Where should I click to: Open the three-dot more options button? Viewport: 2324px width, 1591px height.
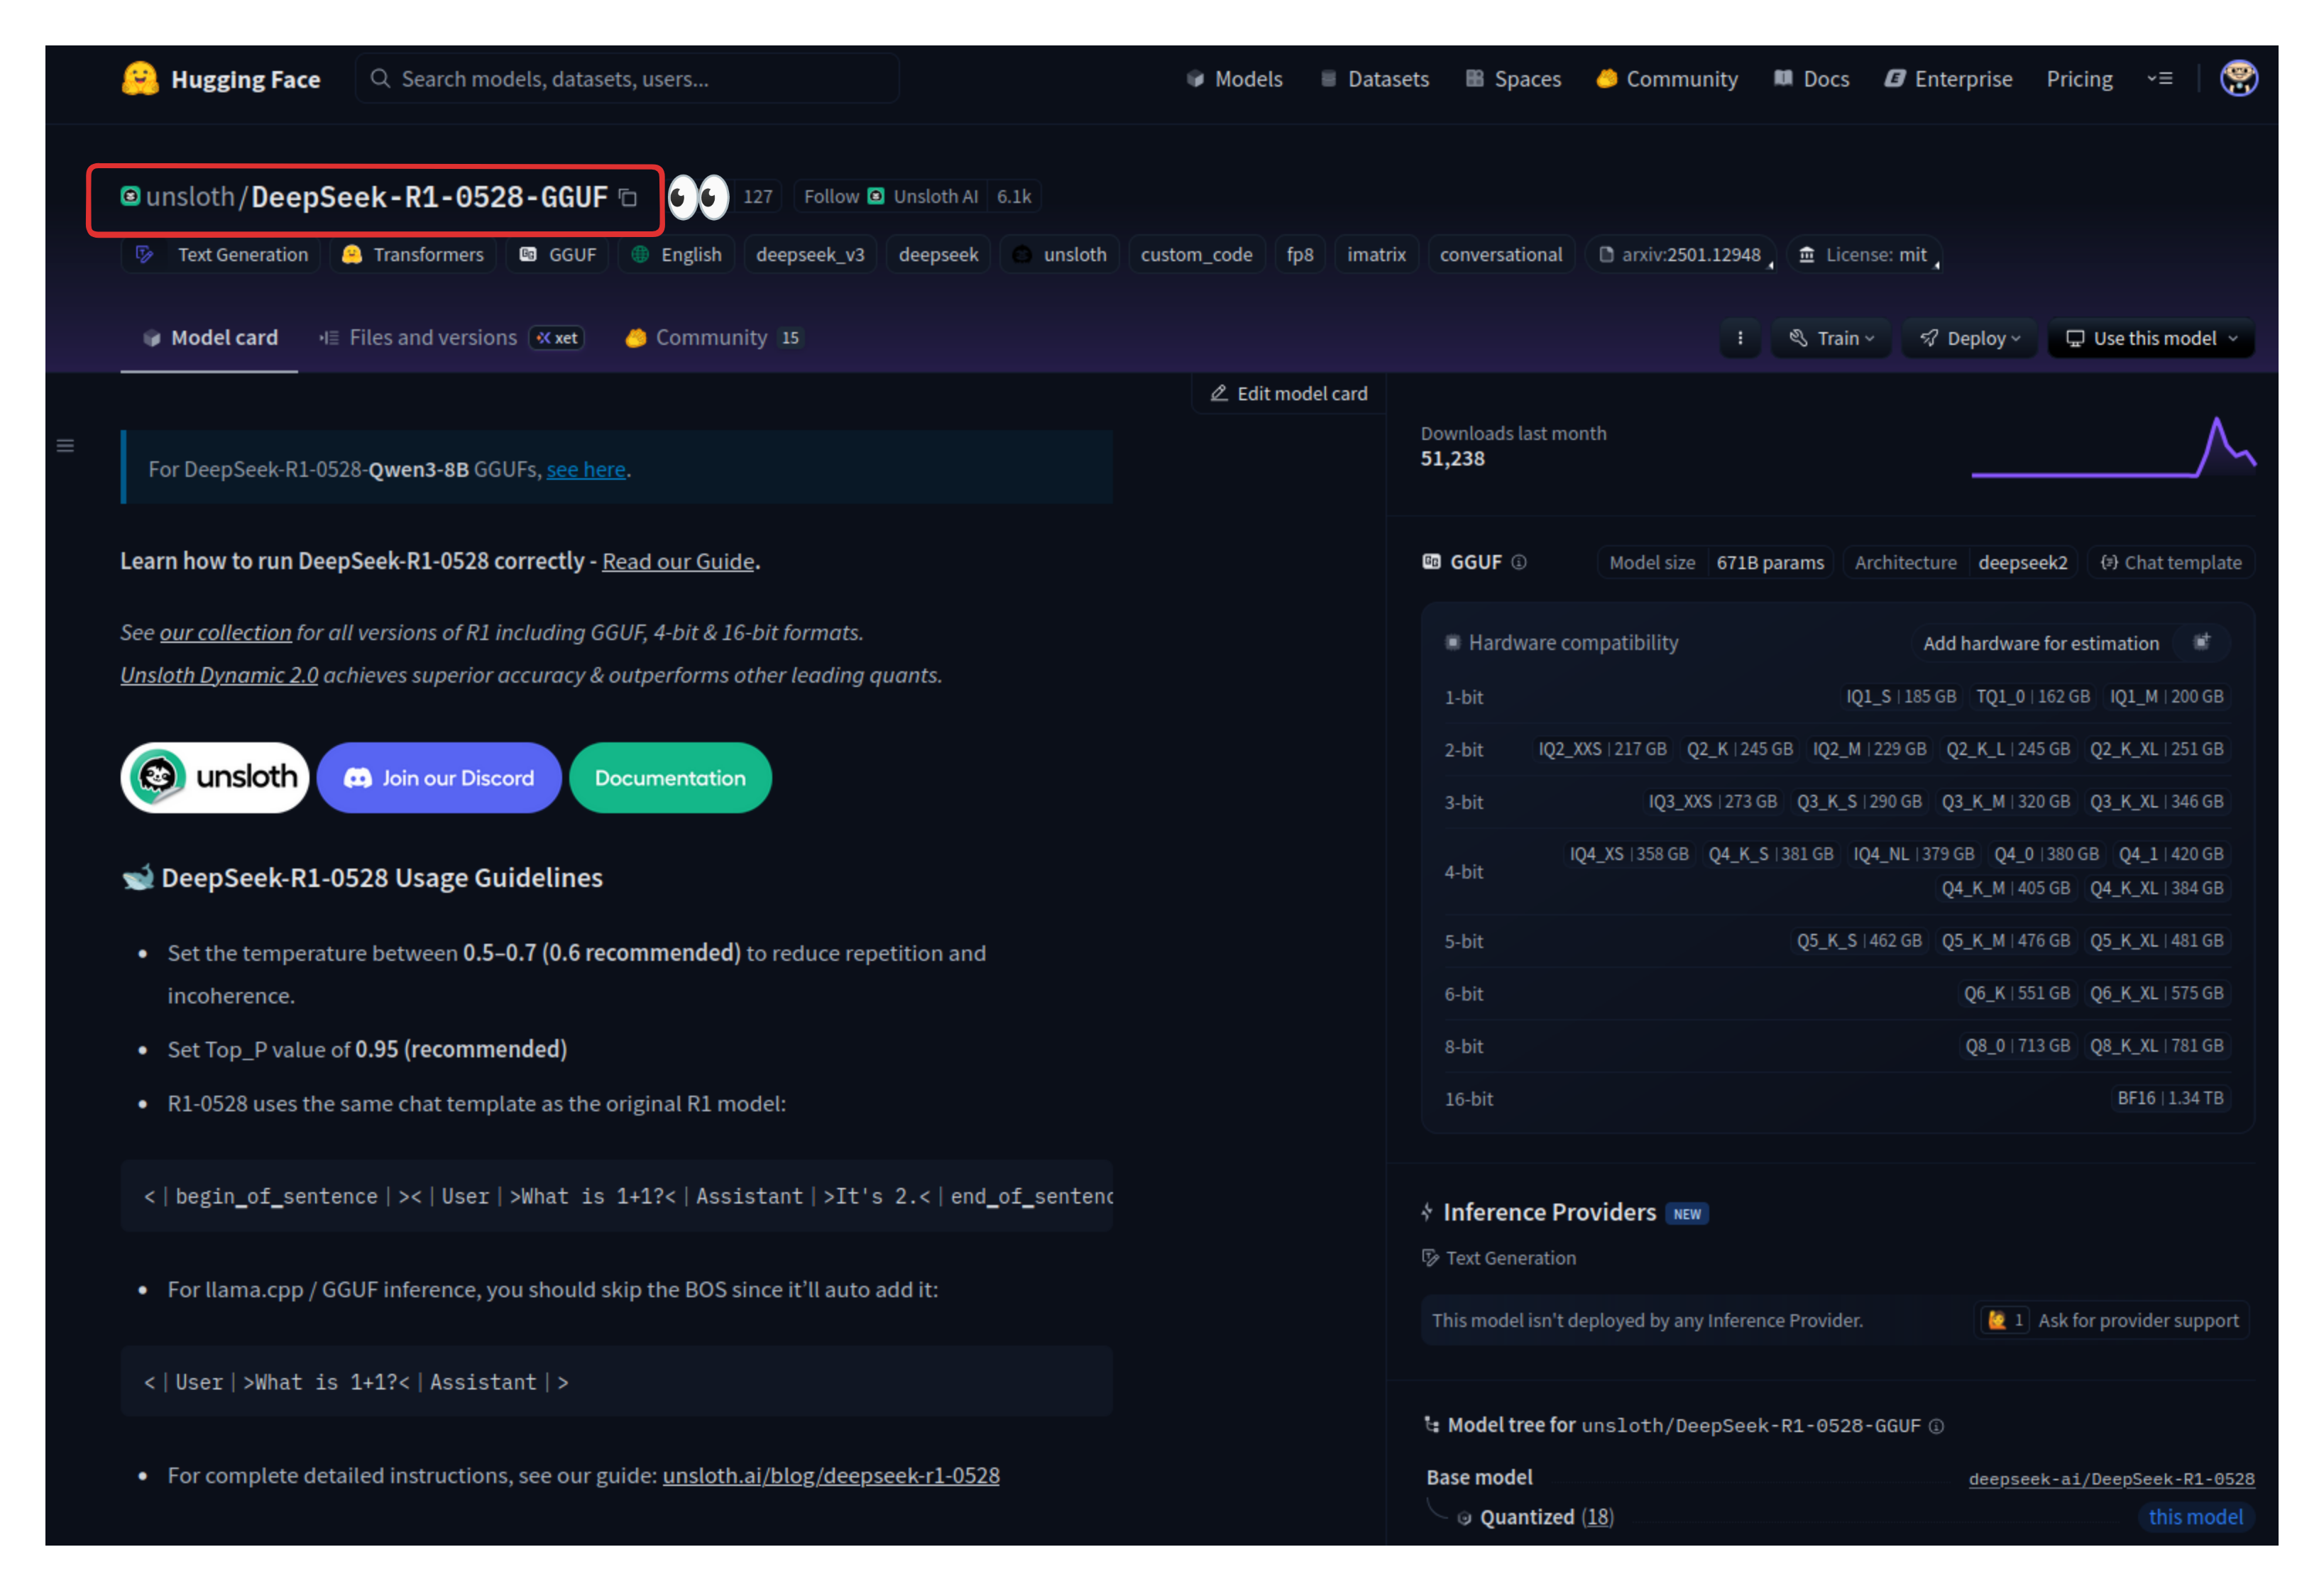click(x=1740, y=339)
